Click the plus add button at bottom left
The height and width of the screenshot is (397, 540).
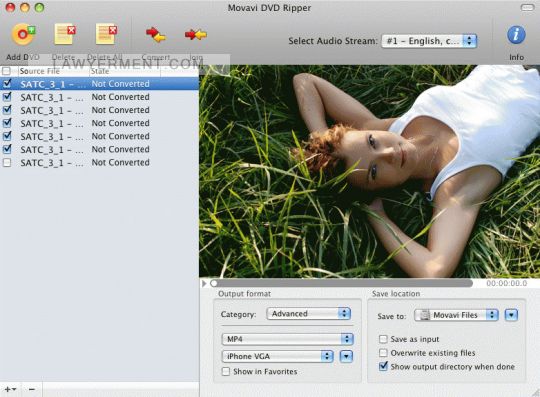[x=10, y=389]
